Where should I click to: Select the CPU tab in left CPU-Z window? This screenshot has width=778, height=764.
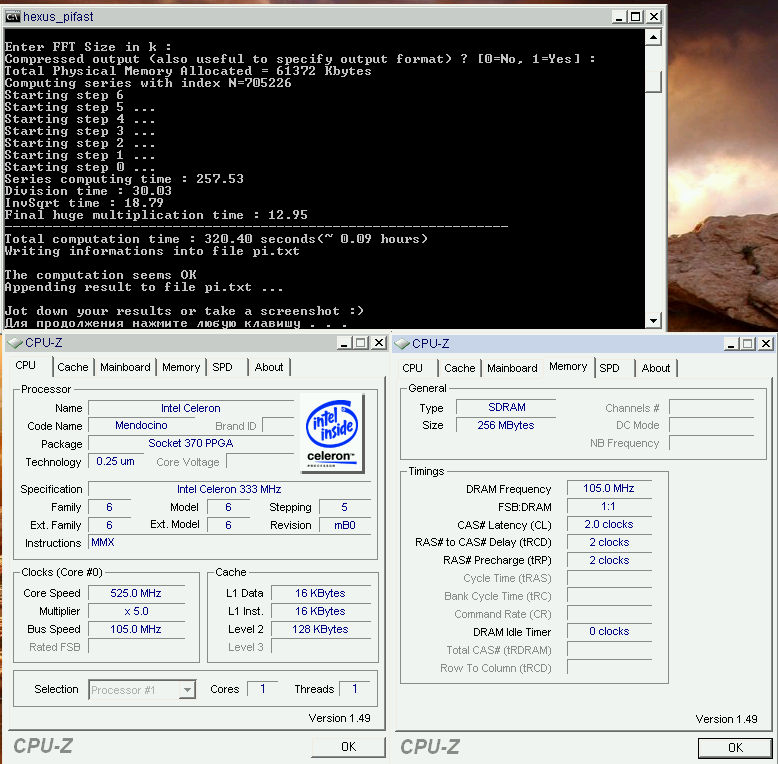(25, 366)
